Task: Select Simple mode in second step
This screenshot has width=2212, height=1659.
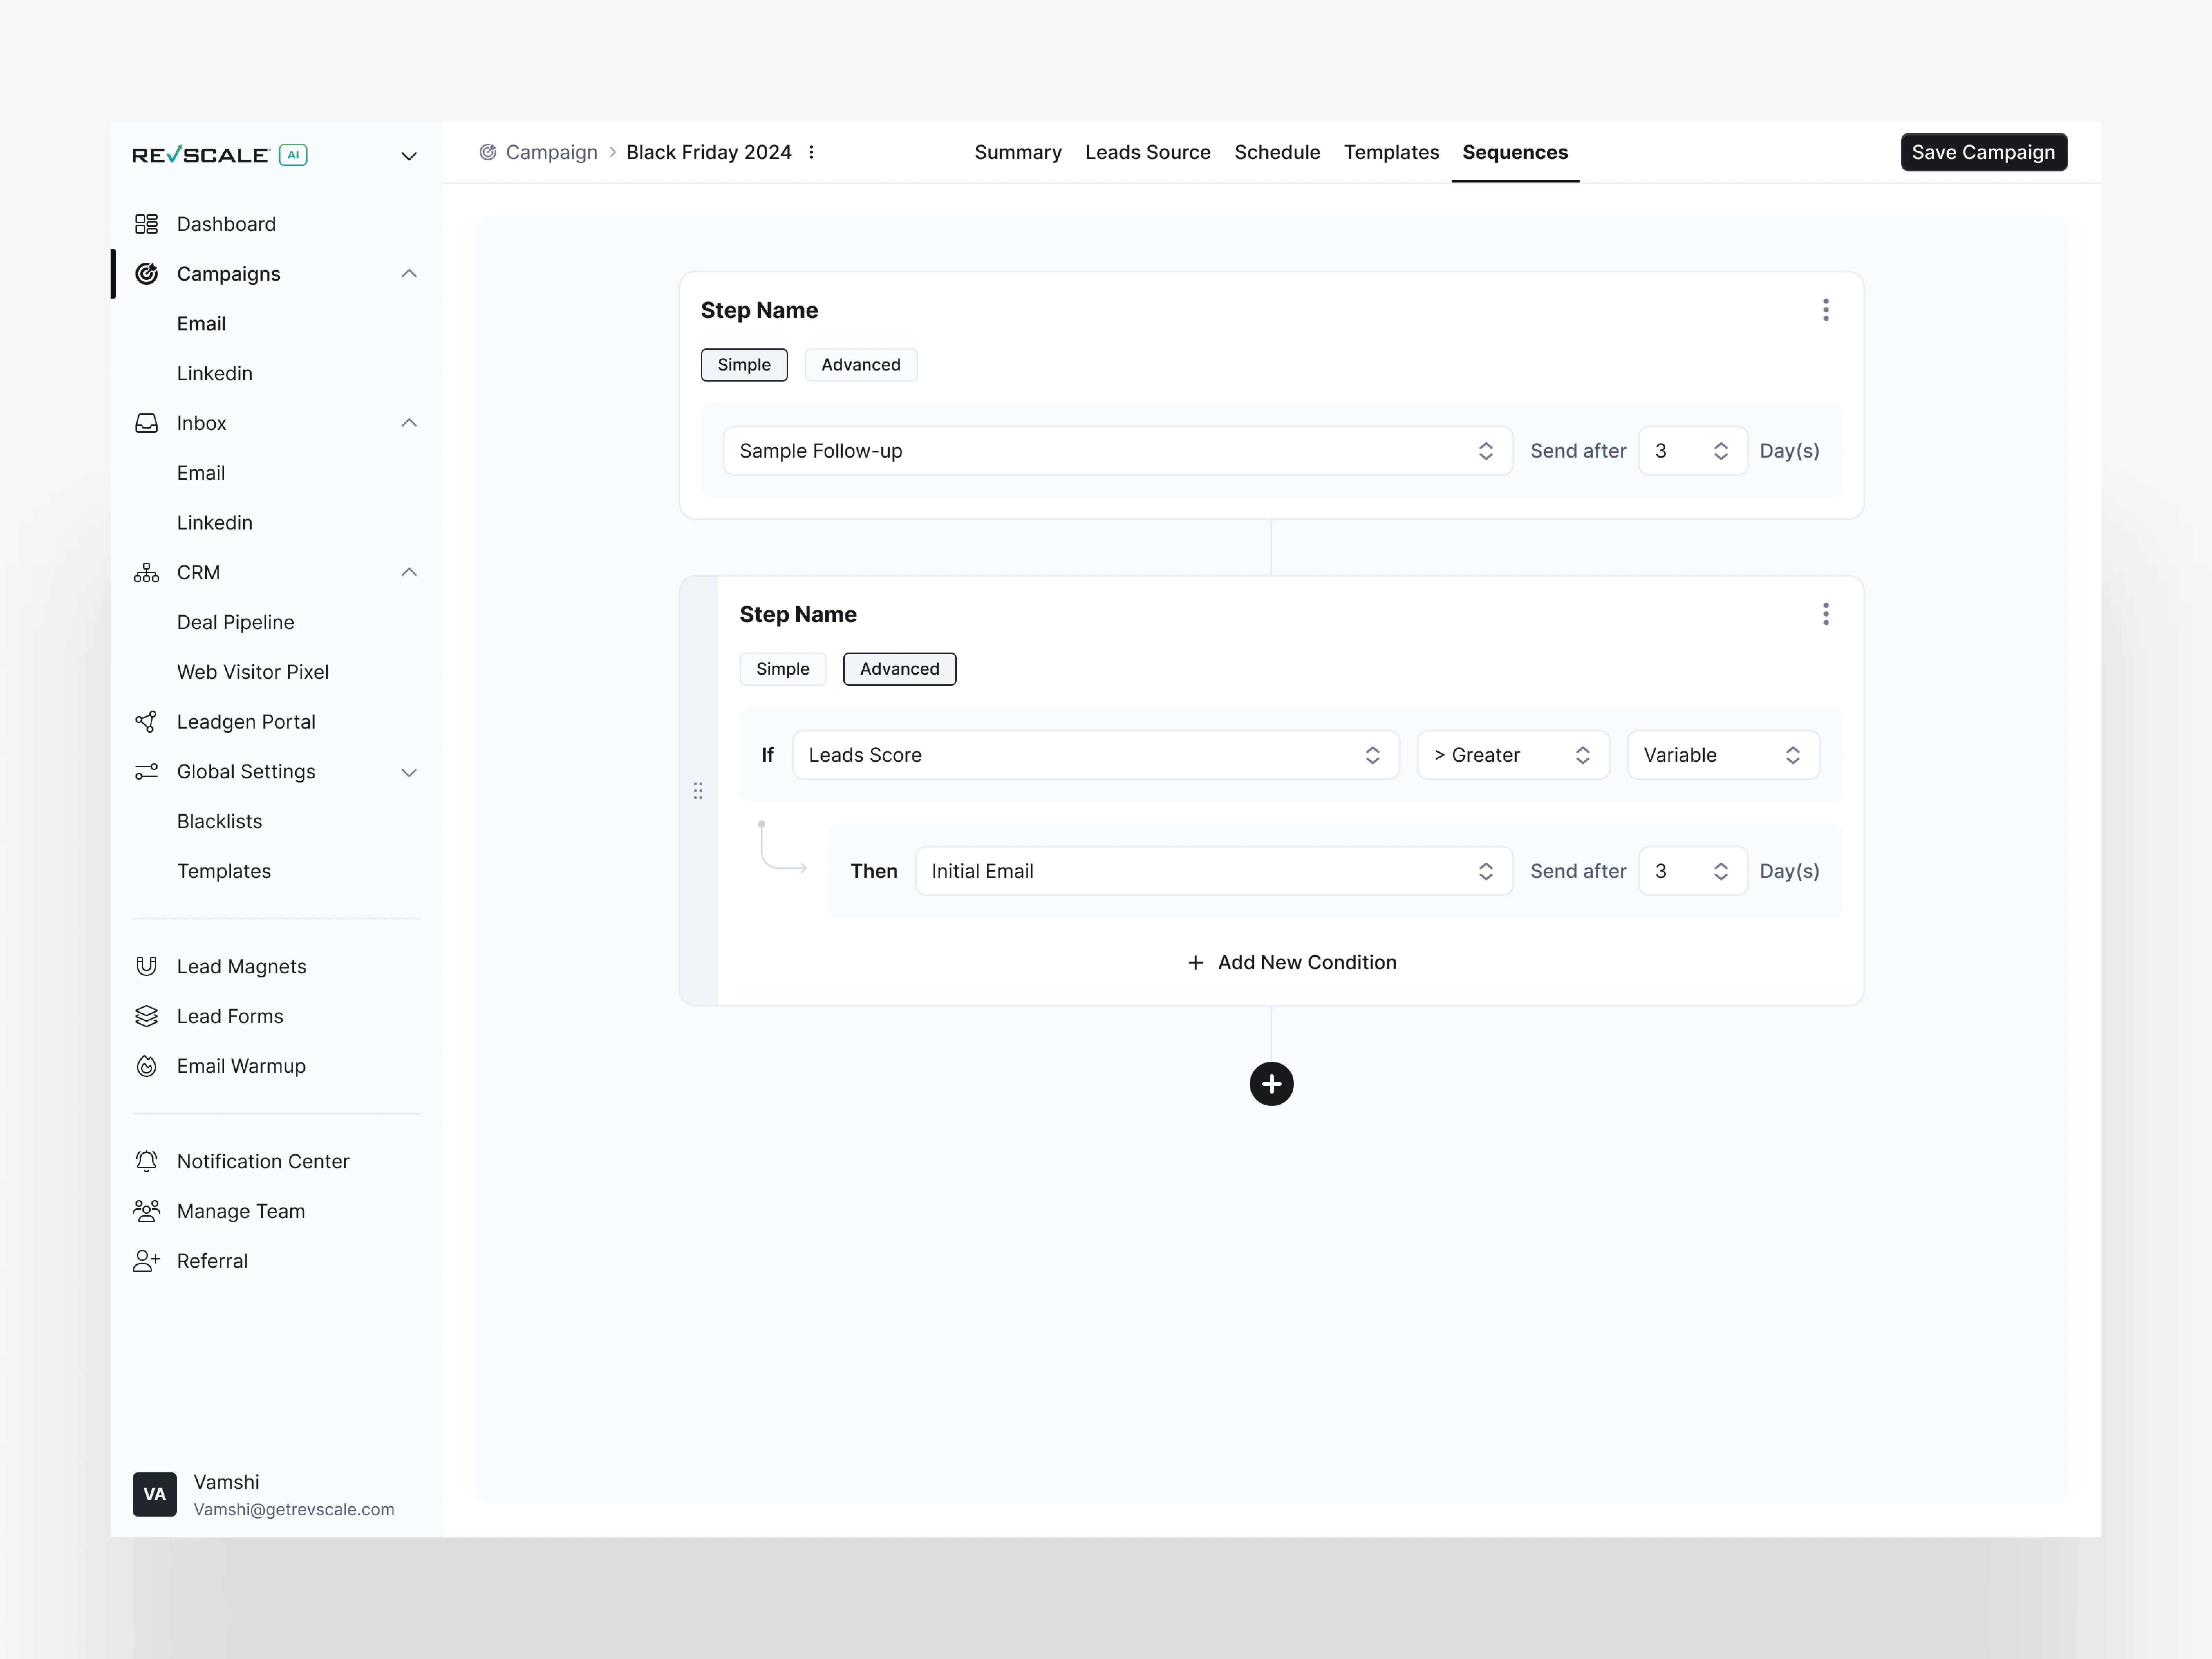Action: pyautogui.click(x=783, y=669)
